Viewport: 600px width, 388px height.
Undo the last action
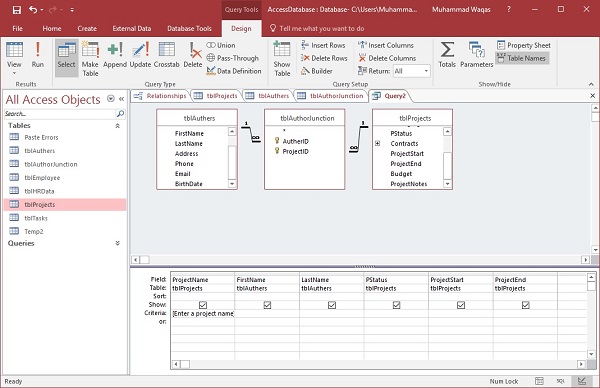pos(33,10)
